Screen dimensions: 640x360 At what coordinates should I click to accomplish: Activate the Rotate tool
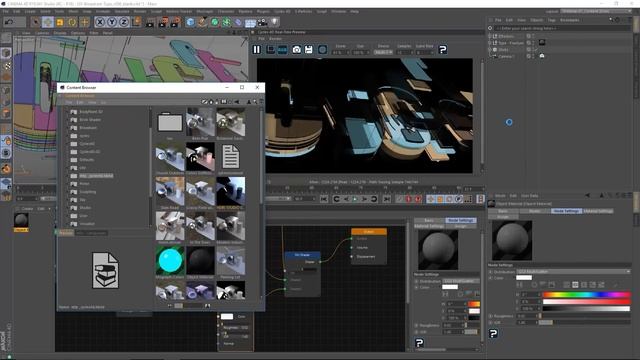click(72, 22)
